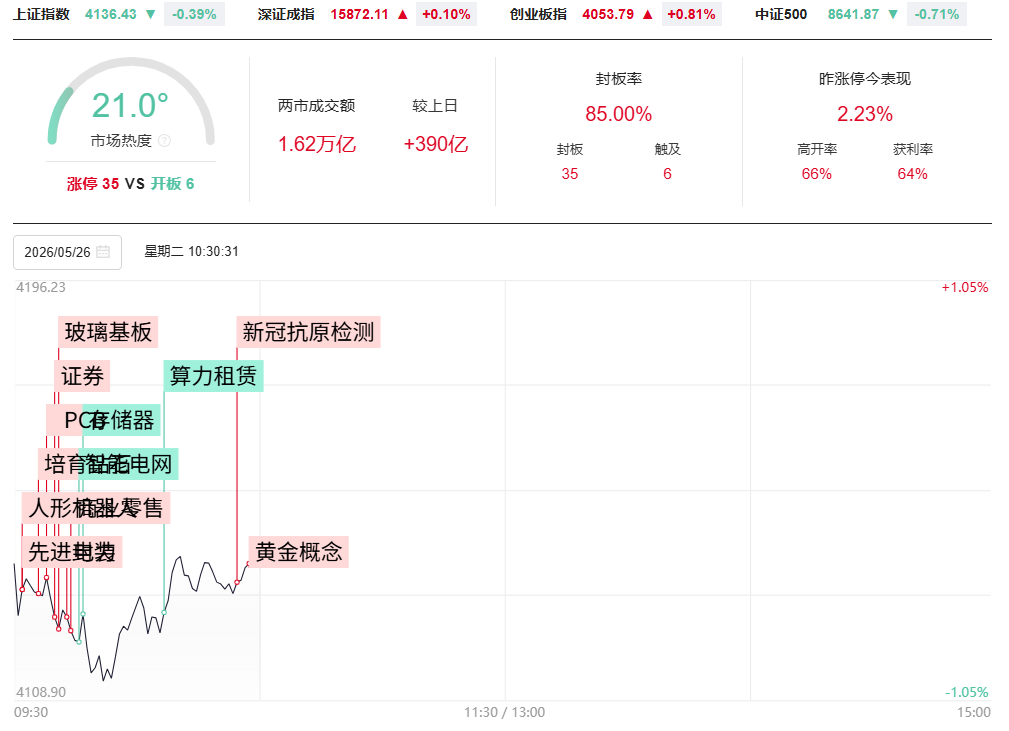
Task: Click the market heat help question icon
Action: (164, 140)
